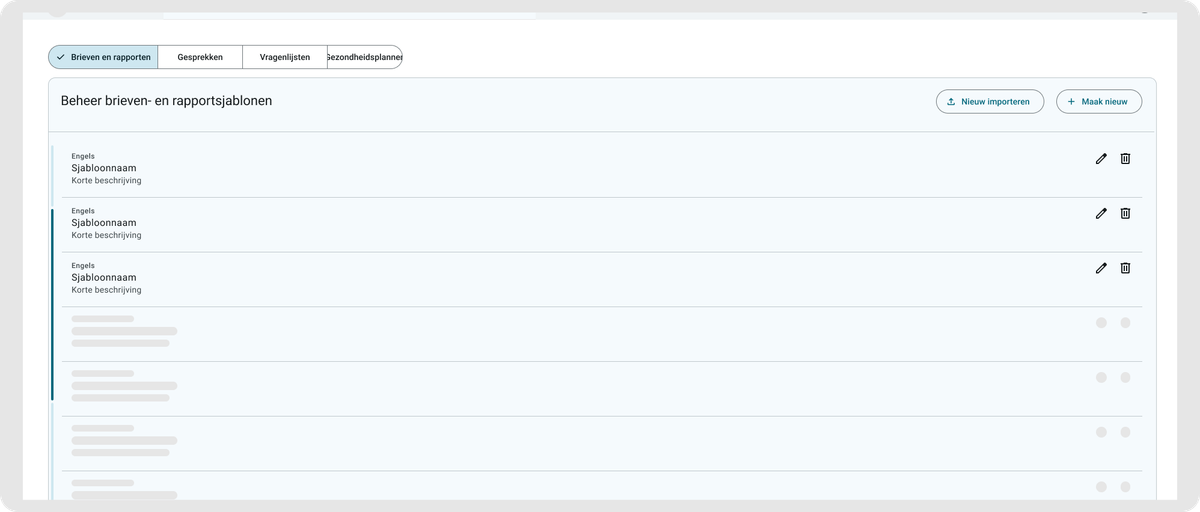The width and height of the screenshot is (1200, 512).
Task: Open the first Sjabloonnaam template row
Action: pos(104,168)
